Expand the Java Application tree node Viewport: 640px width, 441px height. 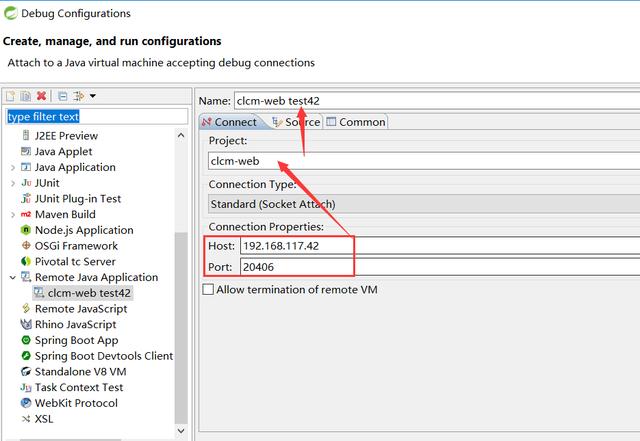pos(12,167)
